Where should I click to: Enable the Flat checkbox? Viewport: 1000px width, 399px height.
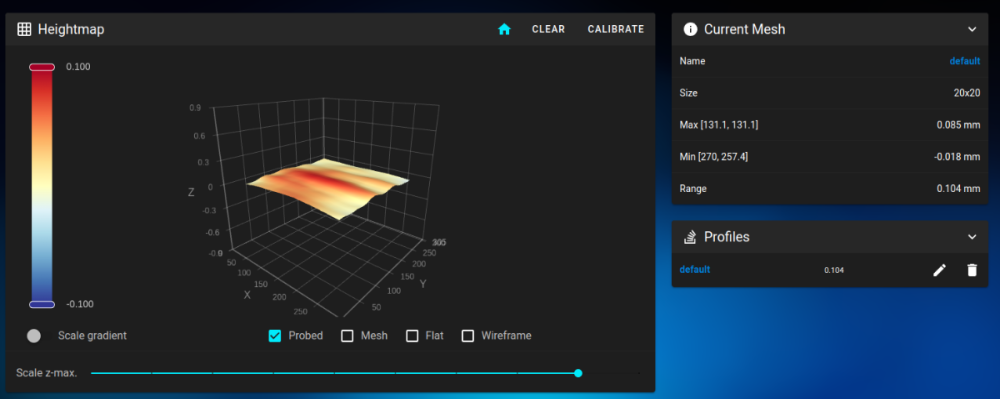pyautogui.click(x=412, y=336)
